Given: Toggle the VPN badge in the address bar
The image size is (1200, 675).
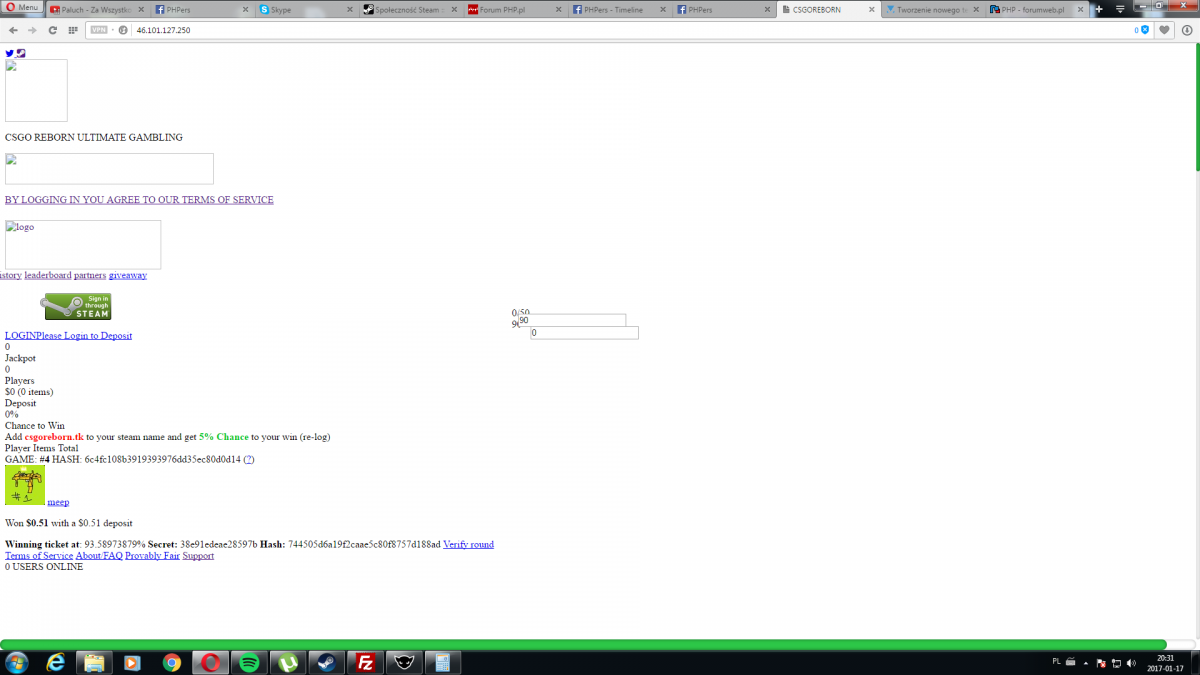Looking at the screenshot, I should (x=99, y=30).
